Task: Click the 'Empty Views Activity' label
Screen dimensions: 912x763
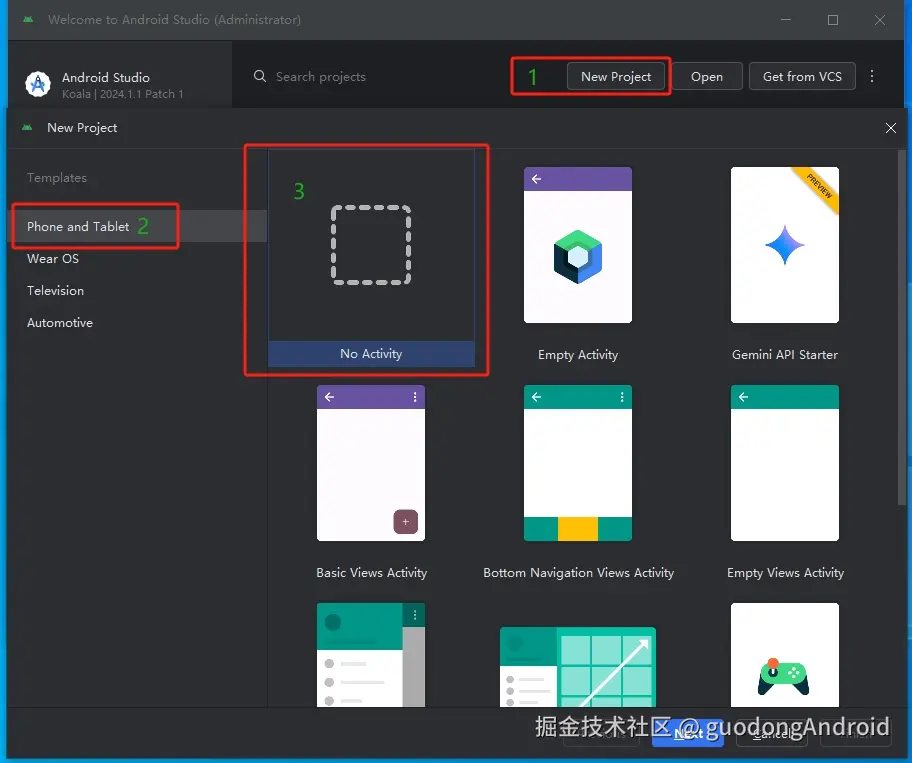Action: (785, 573)
